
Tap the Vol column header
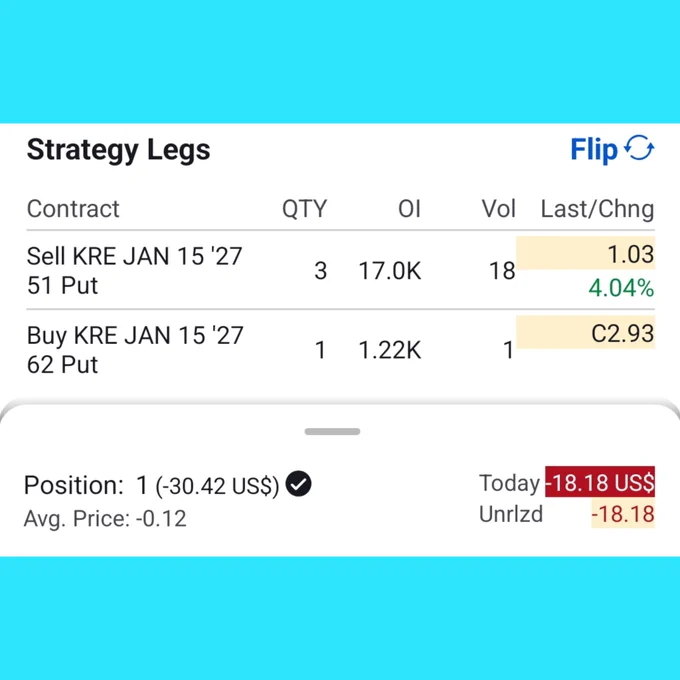[499, 209]
